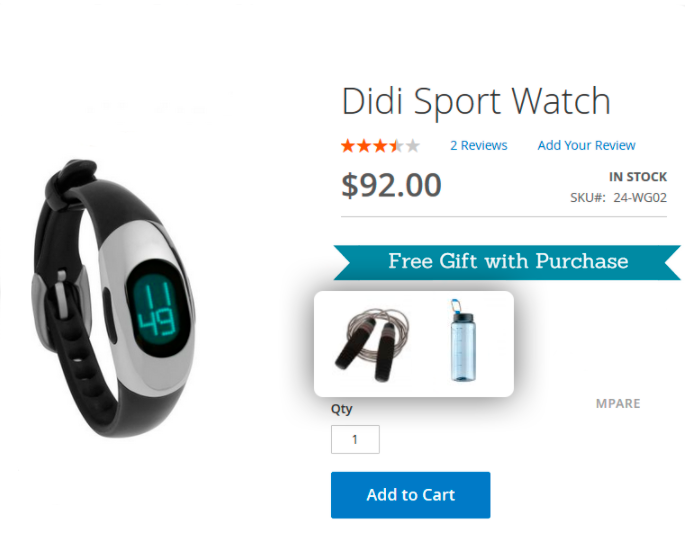Click the star rating summary

click(380, 145)
